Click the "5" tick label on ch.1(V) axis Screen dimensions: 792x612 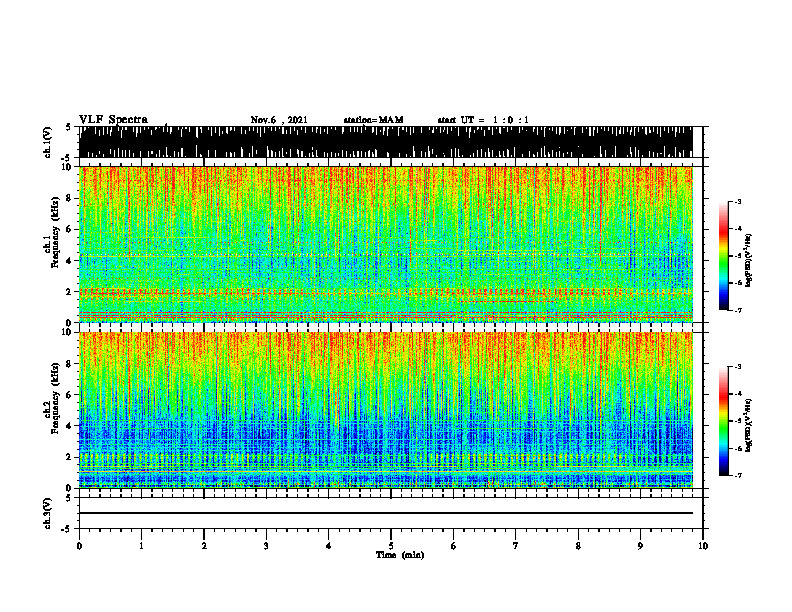point(68,127)
